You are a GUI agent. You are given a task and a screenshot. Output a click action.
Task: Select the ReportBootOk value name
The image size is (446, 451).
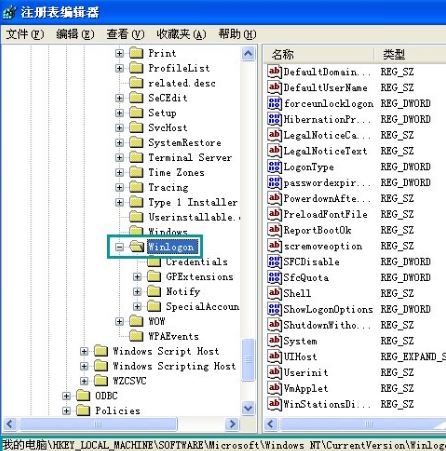[x=317, y=230]
